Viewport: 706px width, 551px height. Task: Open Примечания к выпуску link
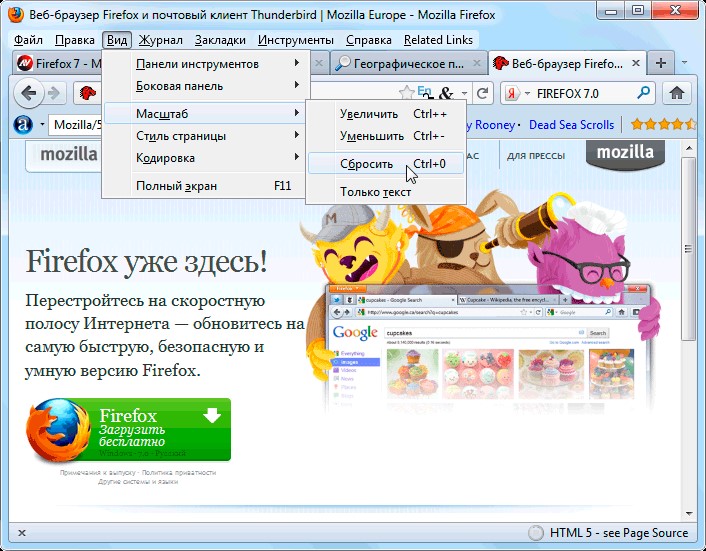click(x=98, y=473)
